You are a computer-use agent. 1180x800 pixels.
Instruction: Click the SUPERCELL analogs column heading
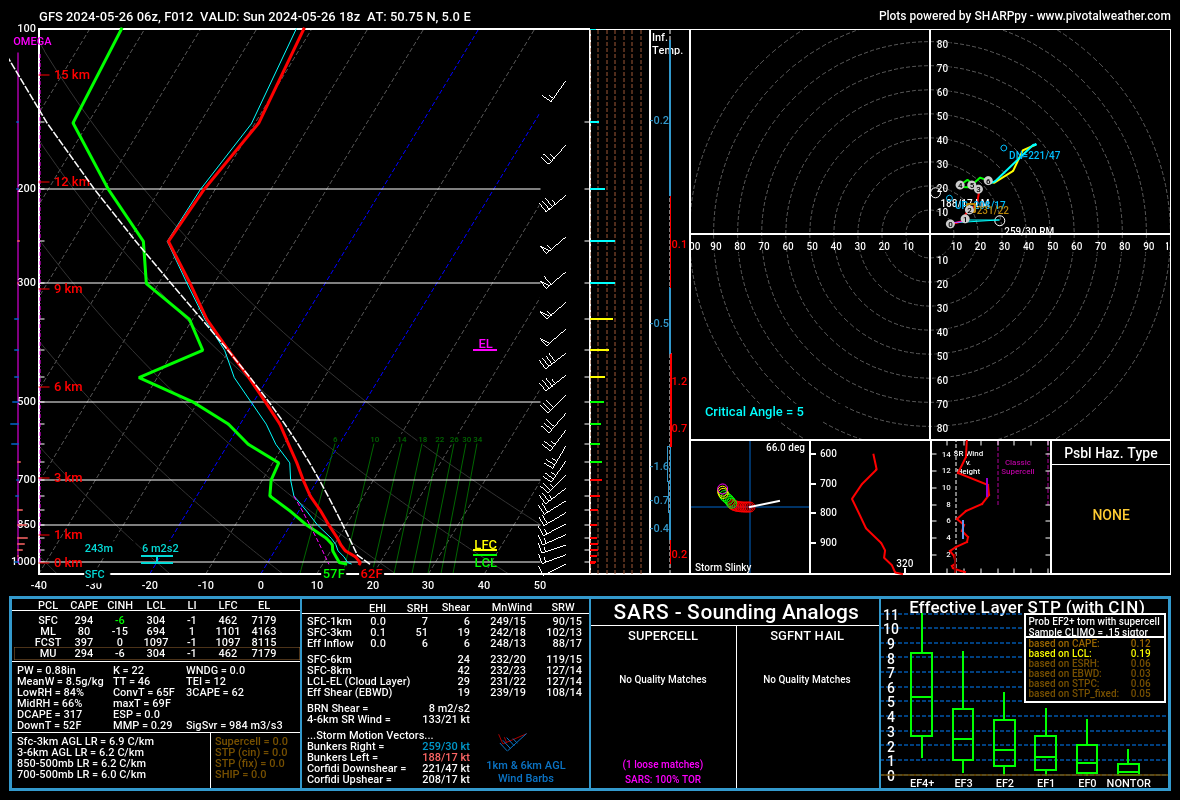(663, 636)
